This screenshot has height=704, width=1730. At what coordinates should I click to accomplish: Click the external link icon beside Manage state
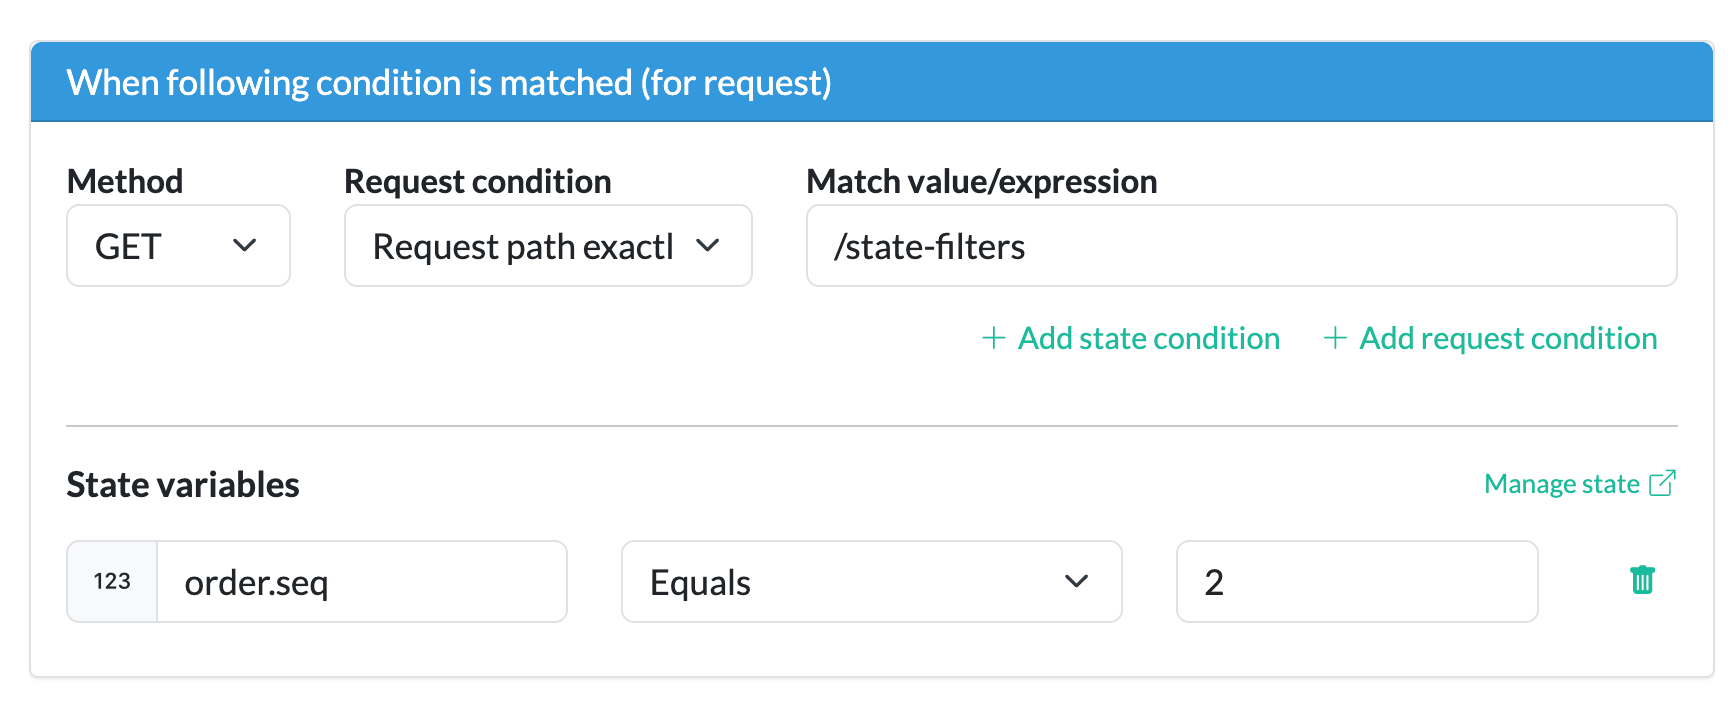tap(1662, 484)
